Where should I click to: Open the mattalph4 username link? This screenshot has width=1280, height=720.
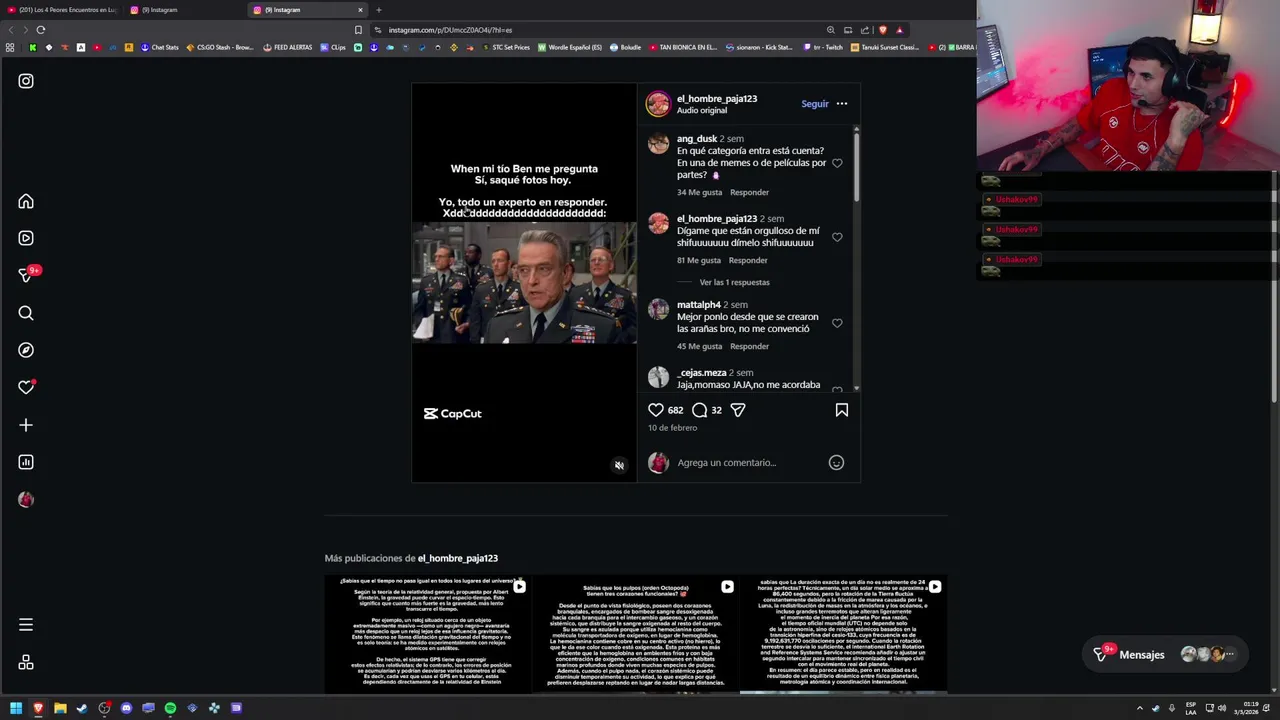click(x=698, y=304)
